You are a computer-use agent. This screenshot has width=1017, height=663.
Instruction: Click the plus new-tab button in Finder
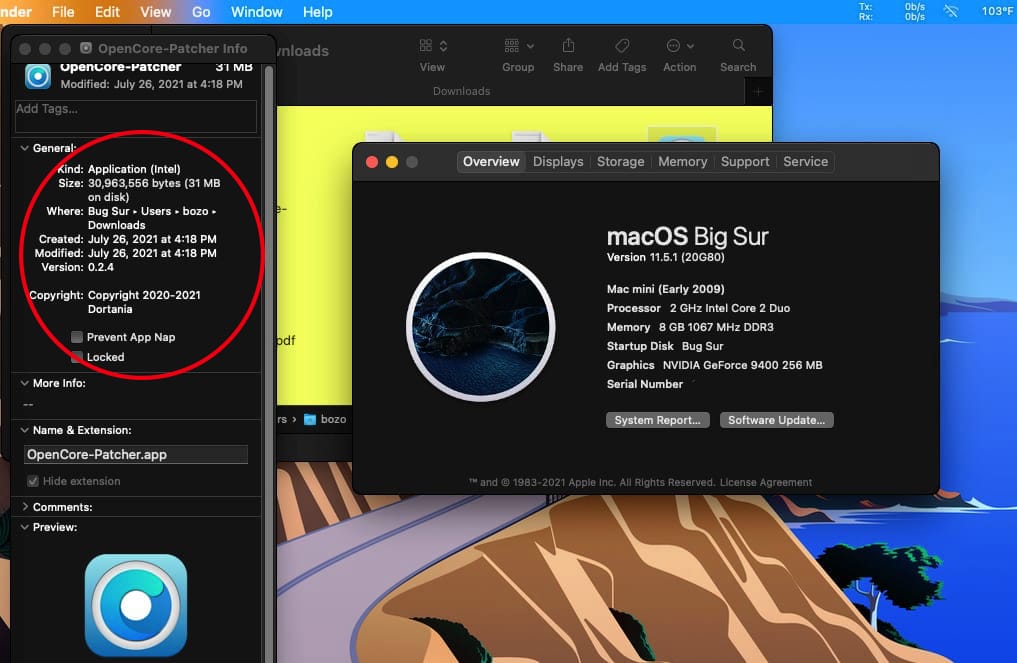point(758,91)
